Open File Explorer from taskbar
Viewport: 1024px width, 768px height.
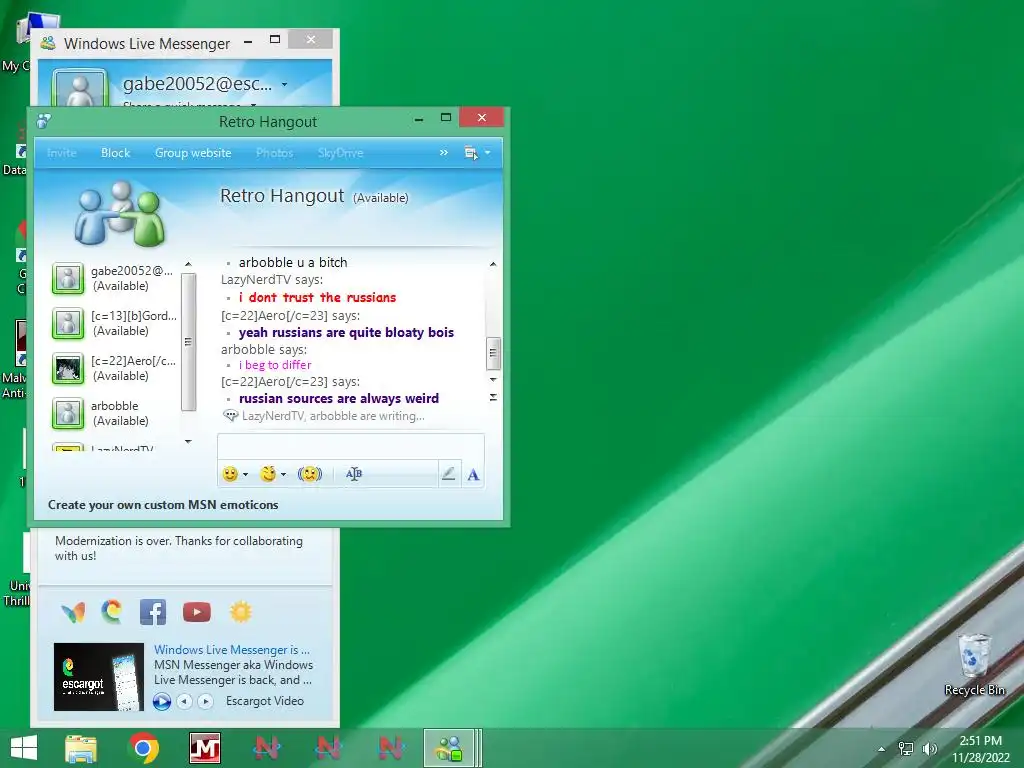coord(81,748)
